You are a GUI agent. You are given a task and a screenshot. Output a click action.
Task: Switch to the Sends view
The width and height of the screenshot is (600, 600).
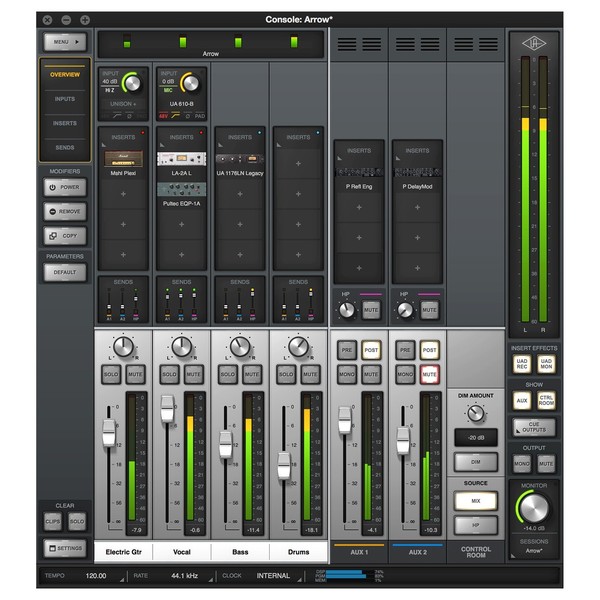pos(65,147)
